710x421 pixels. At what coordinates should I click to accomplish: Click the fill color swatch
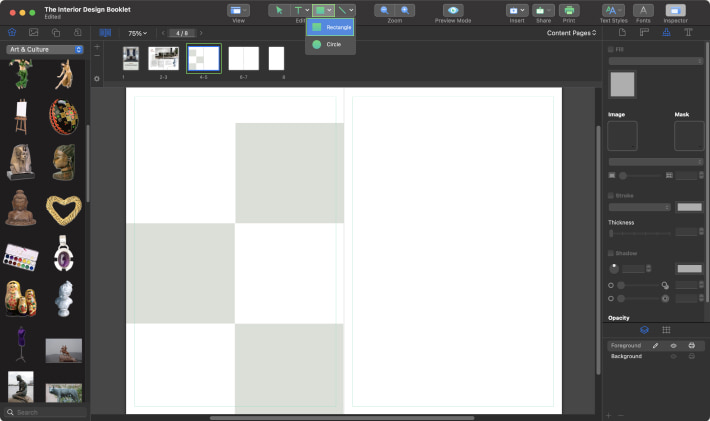(x=622, y=84)
